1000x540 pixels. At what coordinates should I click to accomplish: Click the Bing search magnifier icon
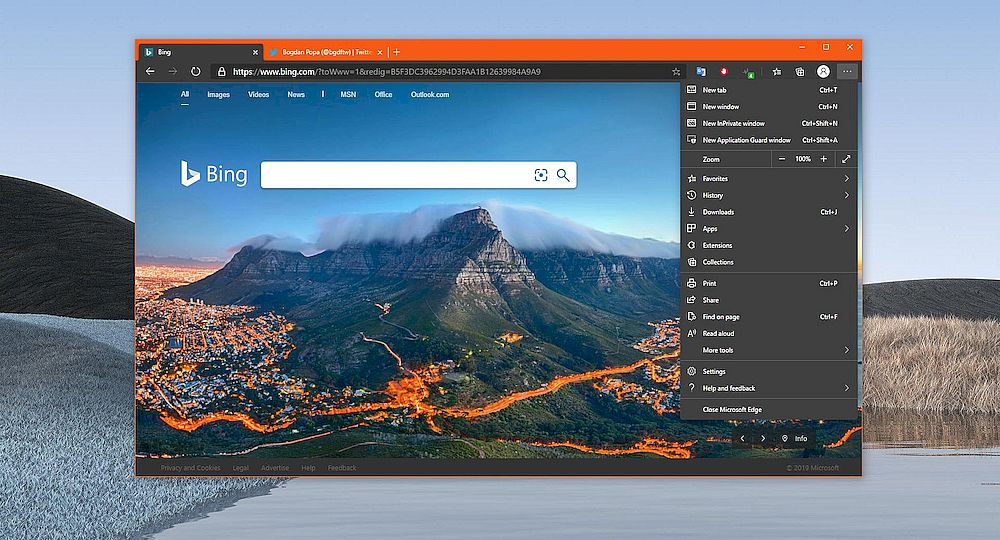click(563, 175)
